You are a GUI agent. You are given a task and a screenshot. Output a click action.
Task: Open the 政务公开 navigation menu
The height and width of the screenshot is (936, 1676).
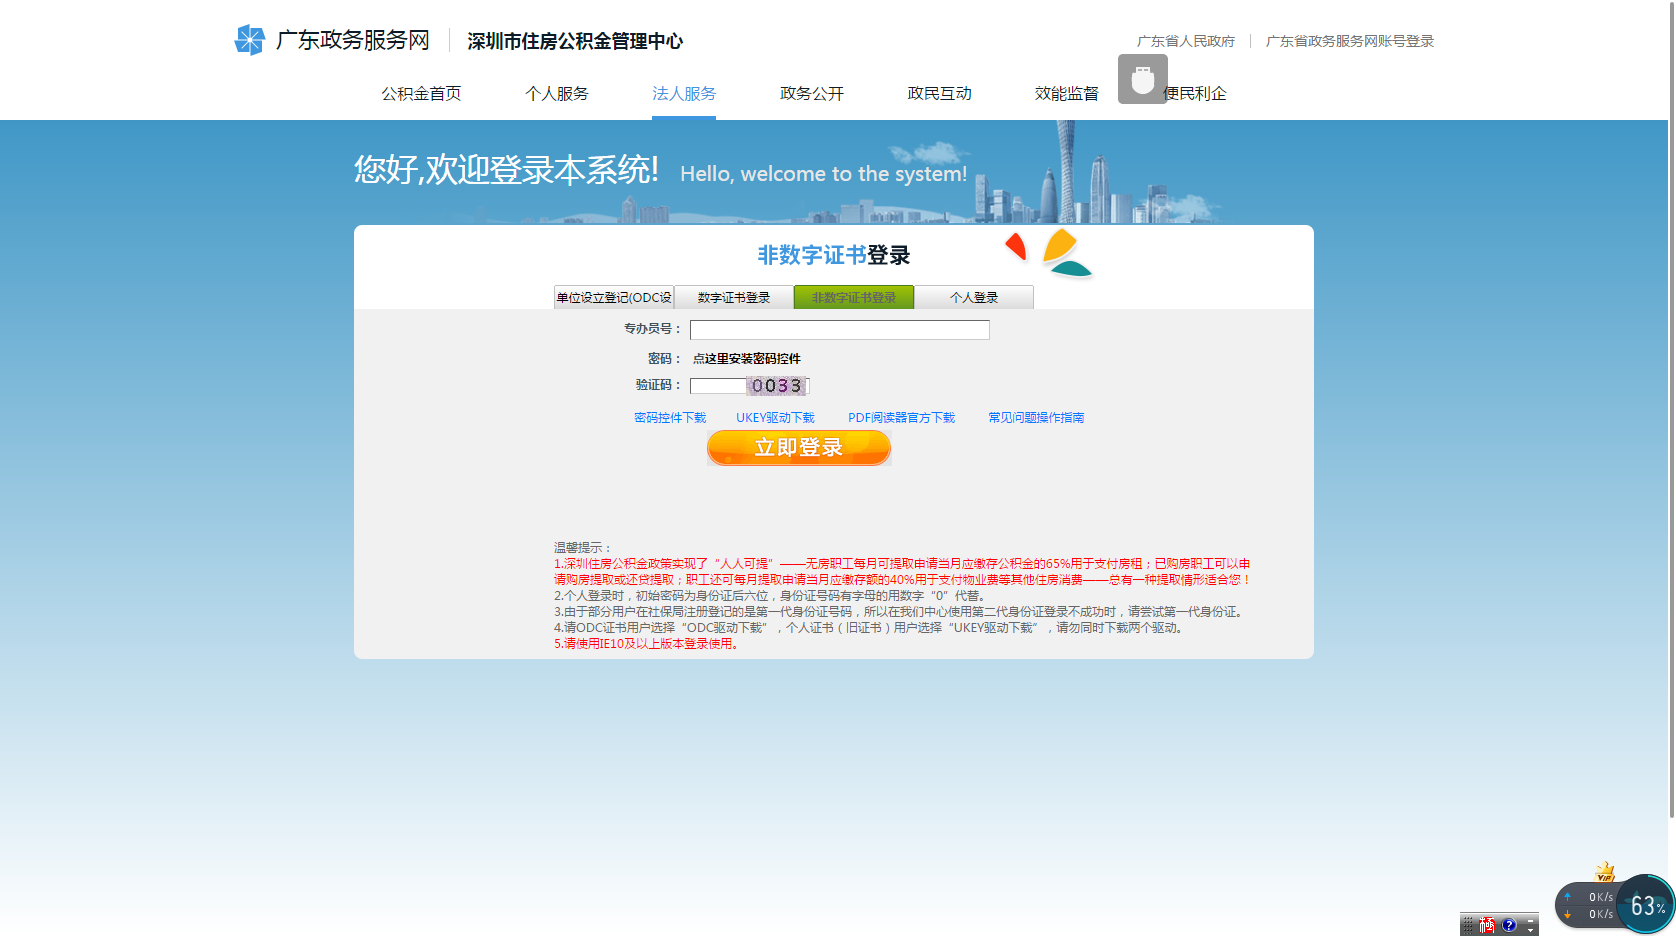pyautogui.click(x=812, y=94)
